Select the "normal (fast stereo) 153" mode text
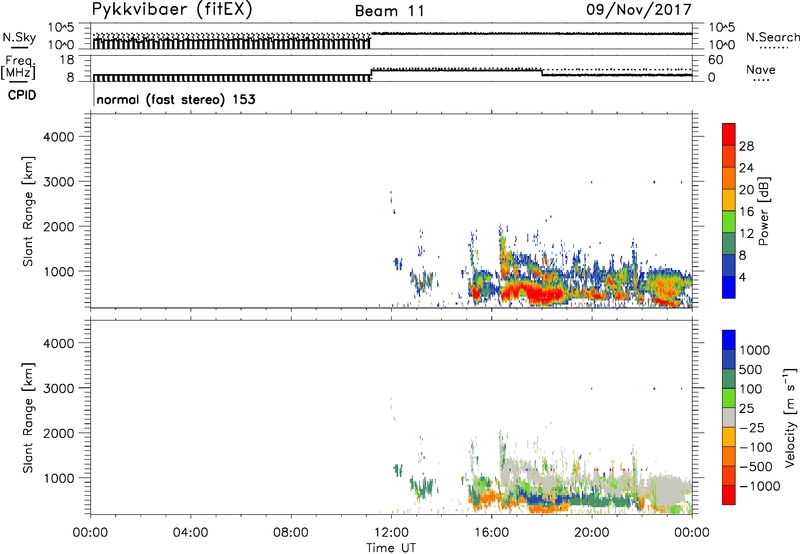Viewport: 800px width, 554px height. point(176,99)
